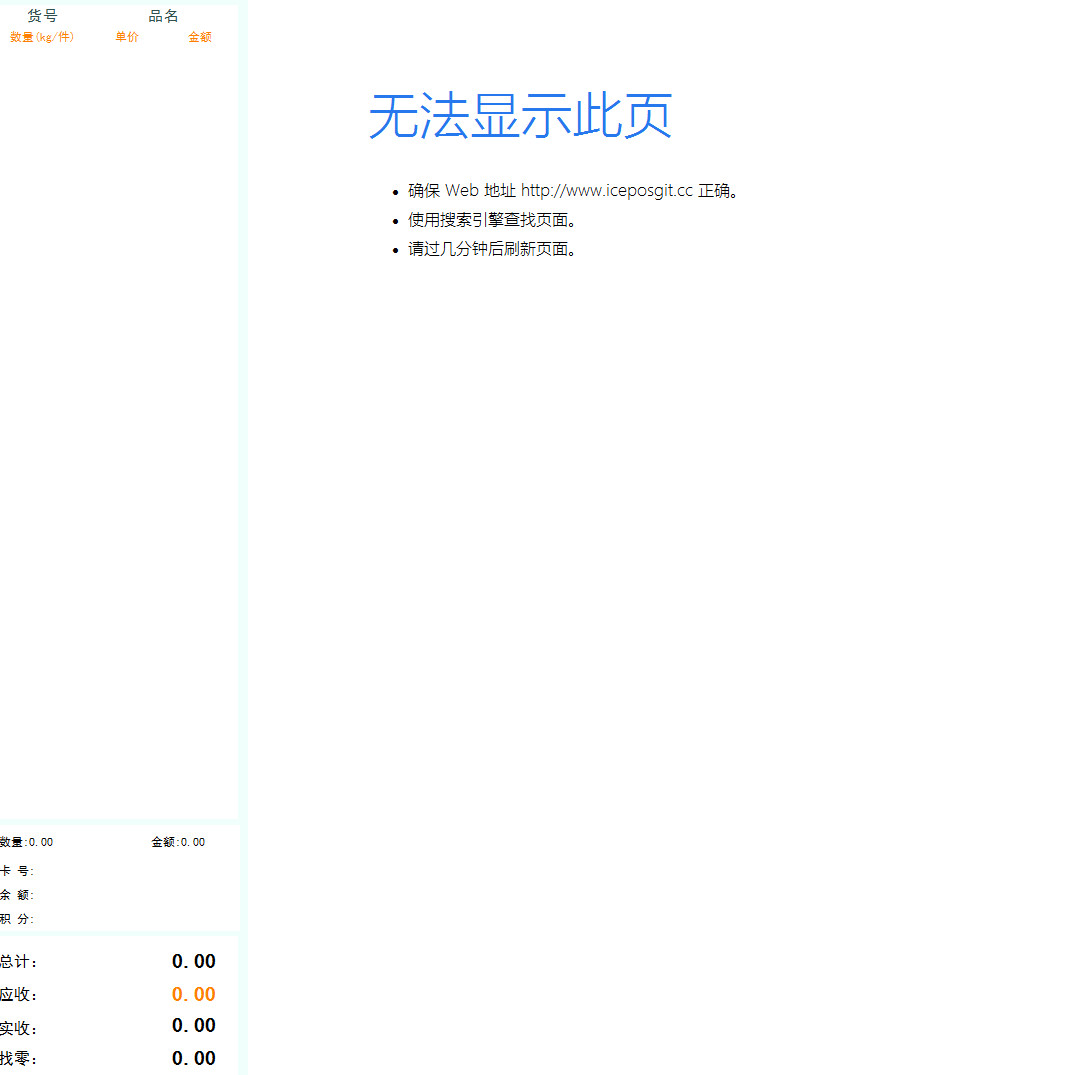
Task: Click the 实收 received amount value
Action: coord(193,1025)
